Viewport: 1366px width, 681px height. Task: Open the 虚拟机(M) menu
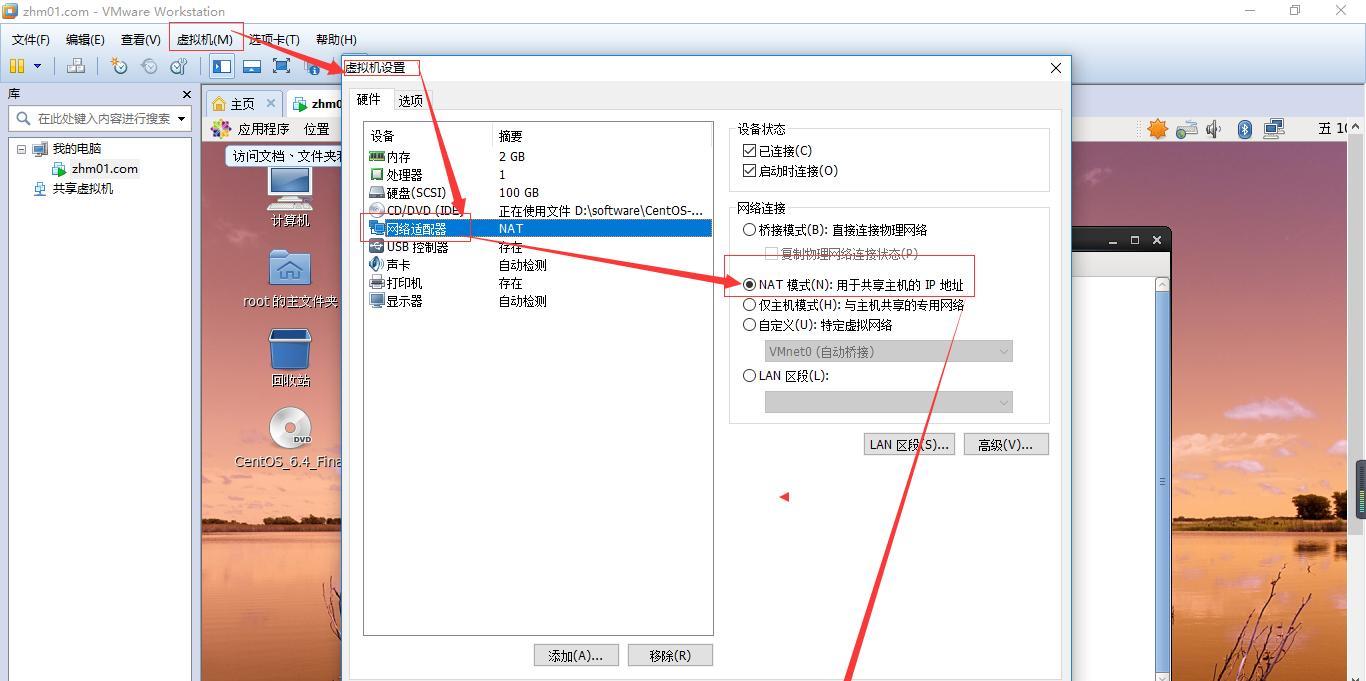click(205, 39)
